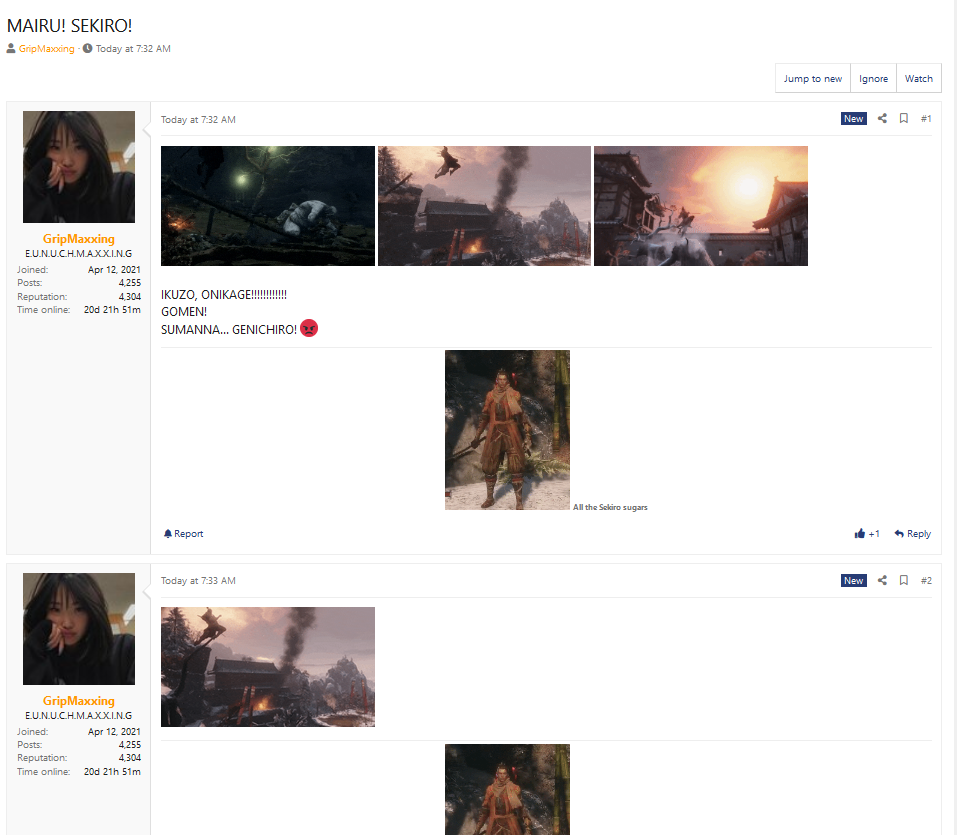Toggle Watch for this thread
The width and height of the screenshot is (957, 835).
click(x=918, y=77)
